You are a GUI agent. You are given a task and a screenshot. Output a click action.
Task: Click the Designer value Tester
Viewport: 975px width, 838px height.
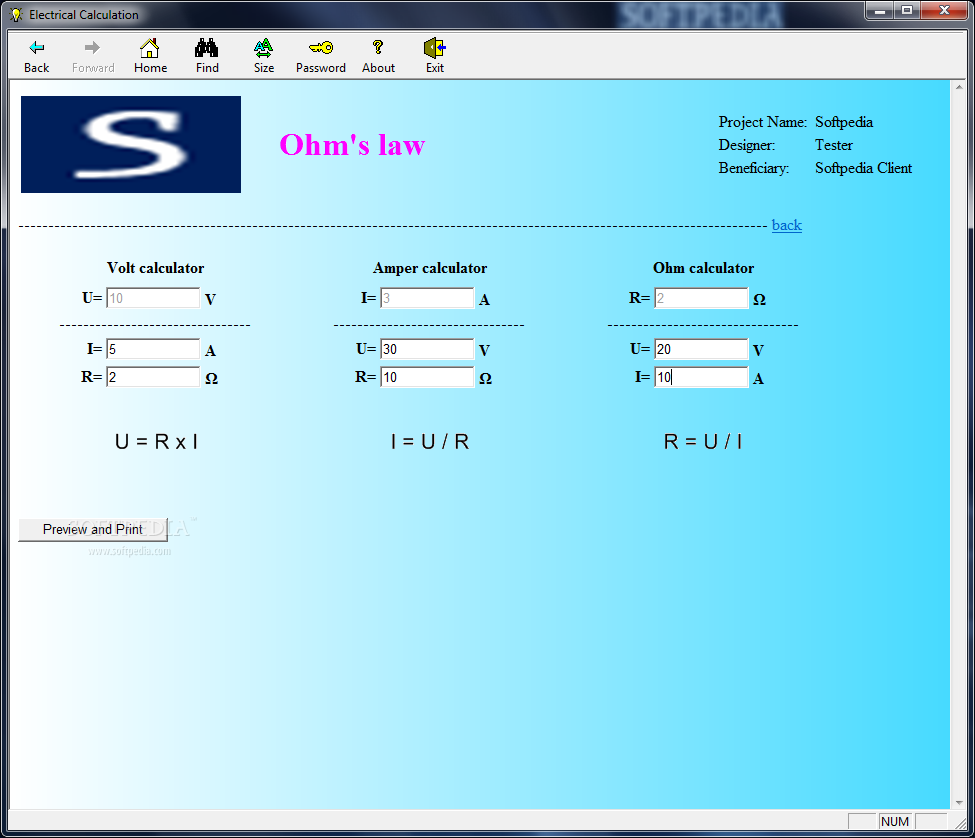tap(834, 145)
